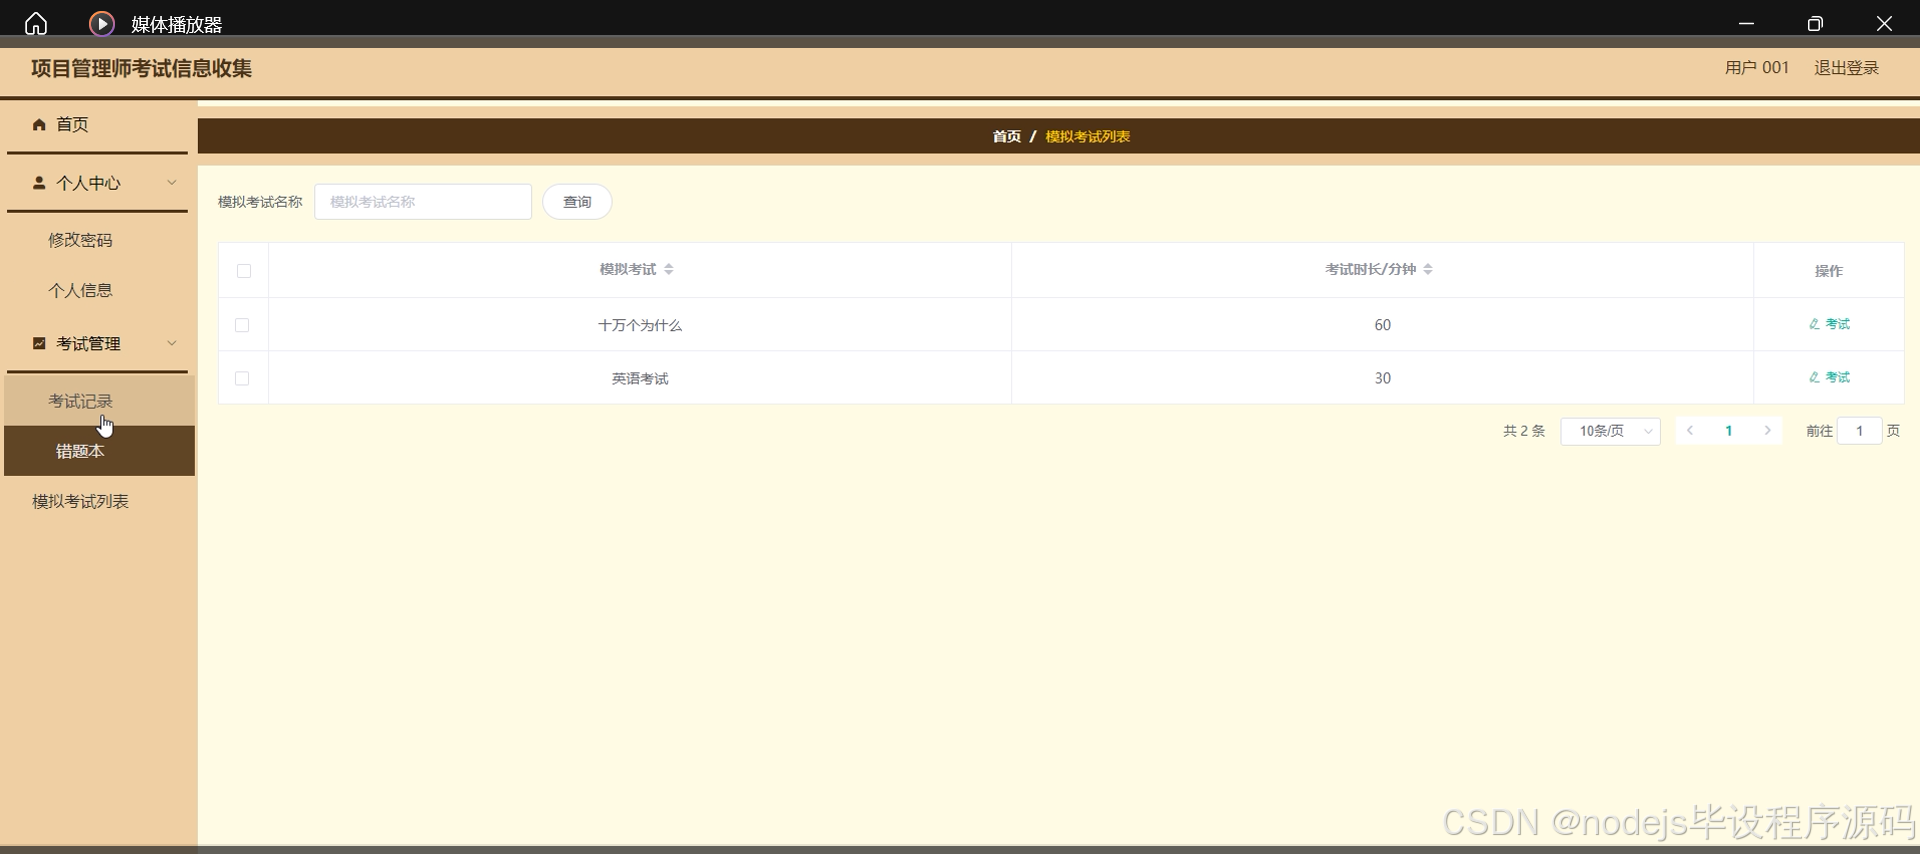This screenshot has width=1920, height=854.
Task: Click 退出登录 link
Action: pyautogui.click(x=1846, y=68)
